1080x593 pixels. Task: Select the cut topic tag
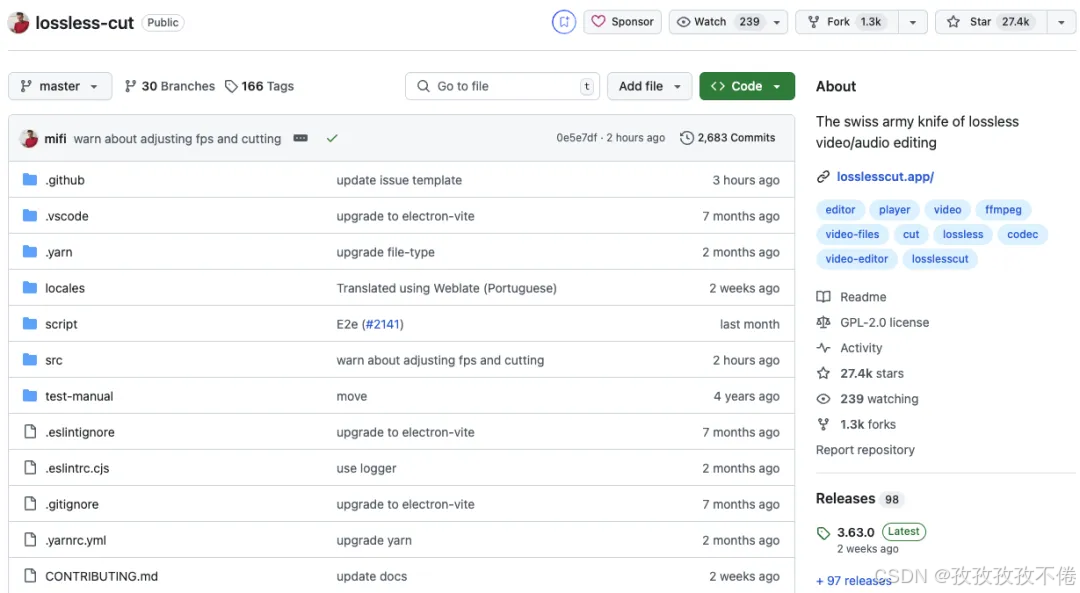911,234
